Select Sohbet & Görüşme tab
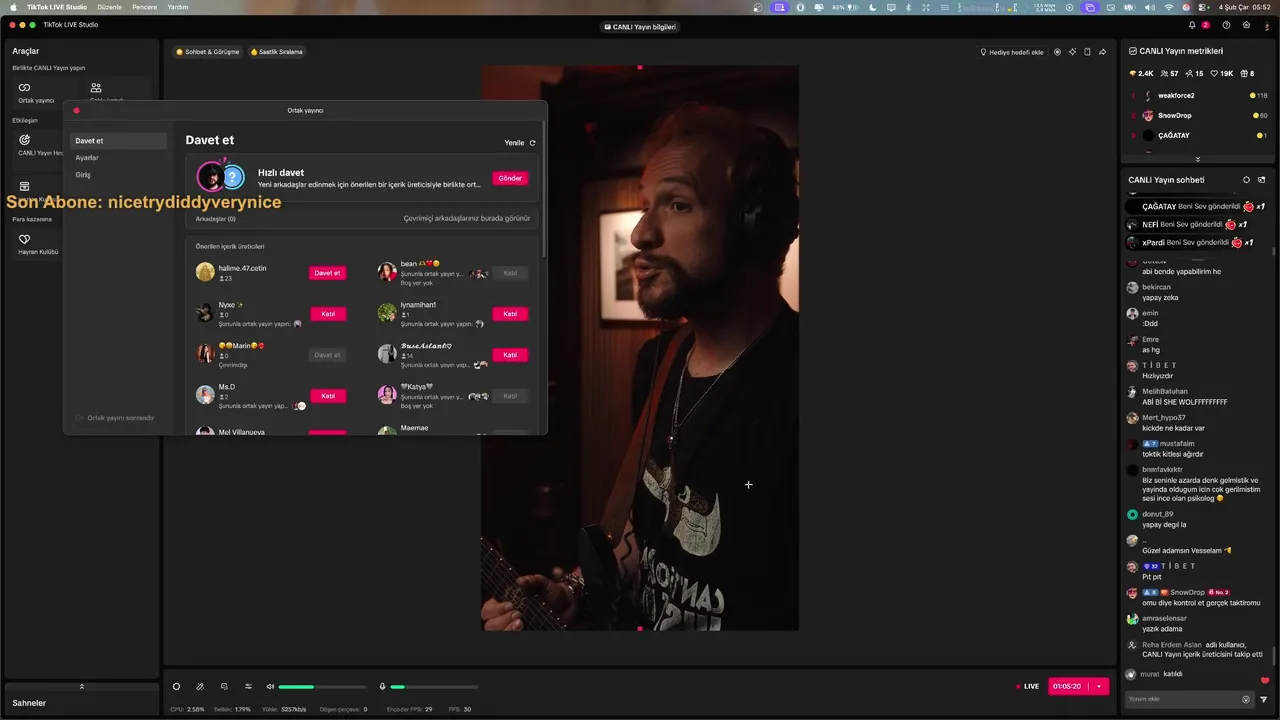The height and width of the screenshot is (720, 1280). click(x=208, y=52)
